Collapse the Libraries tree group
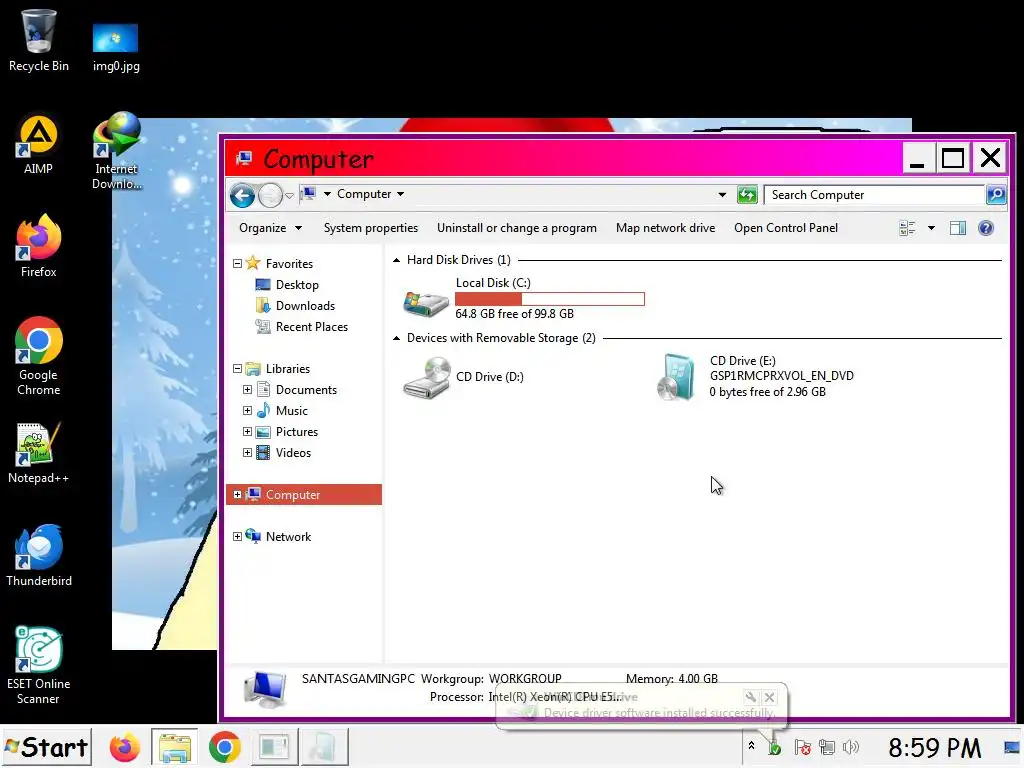This screenshot has width=1024, height=768. point(238,369)
